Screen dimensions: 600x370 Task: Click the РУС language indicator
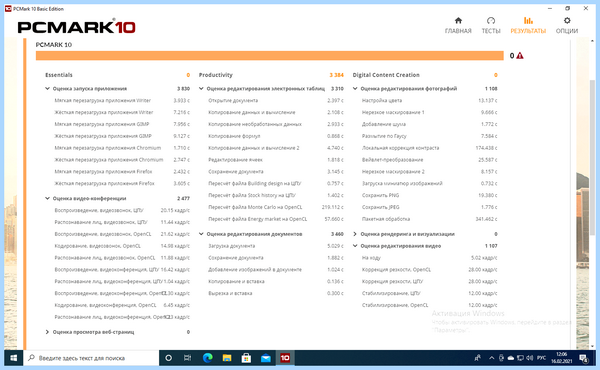coord(541,358)
